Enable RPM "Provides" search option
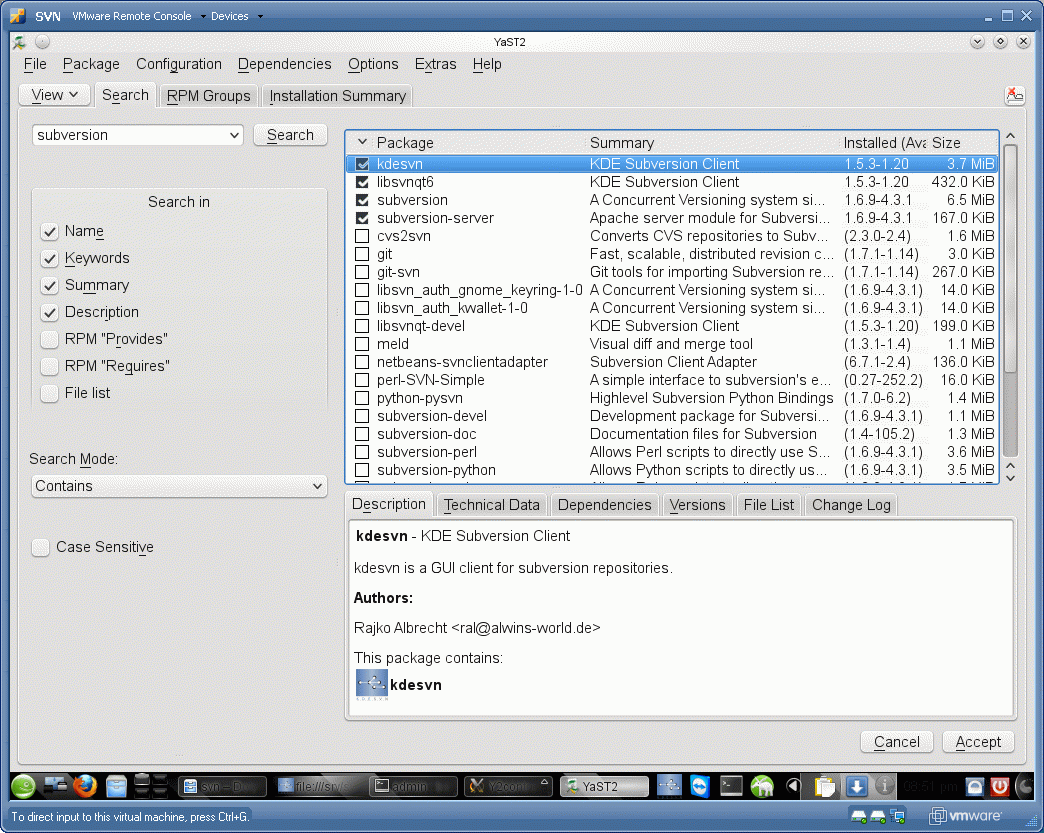 click(x=49, y=340)
